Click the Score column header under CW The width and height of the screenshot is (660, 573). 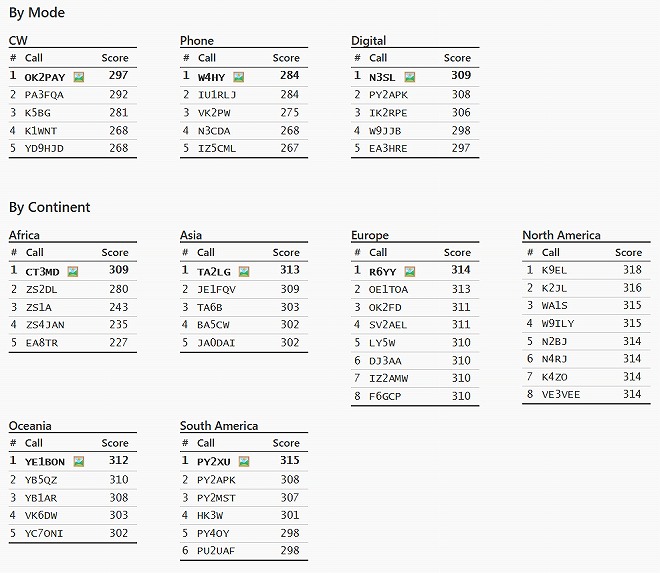115,58
